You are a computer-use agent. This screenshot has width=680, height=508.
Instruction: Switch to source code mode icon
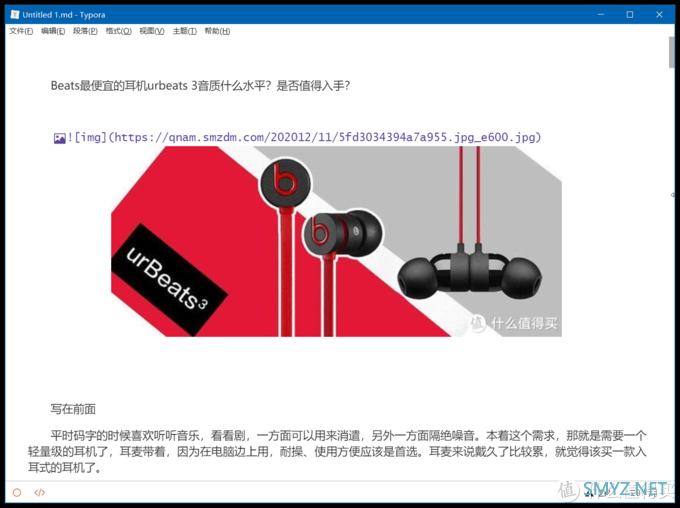(x=39, y=492)
